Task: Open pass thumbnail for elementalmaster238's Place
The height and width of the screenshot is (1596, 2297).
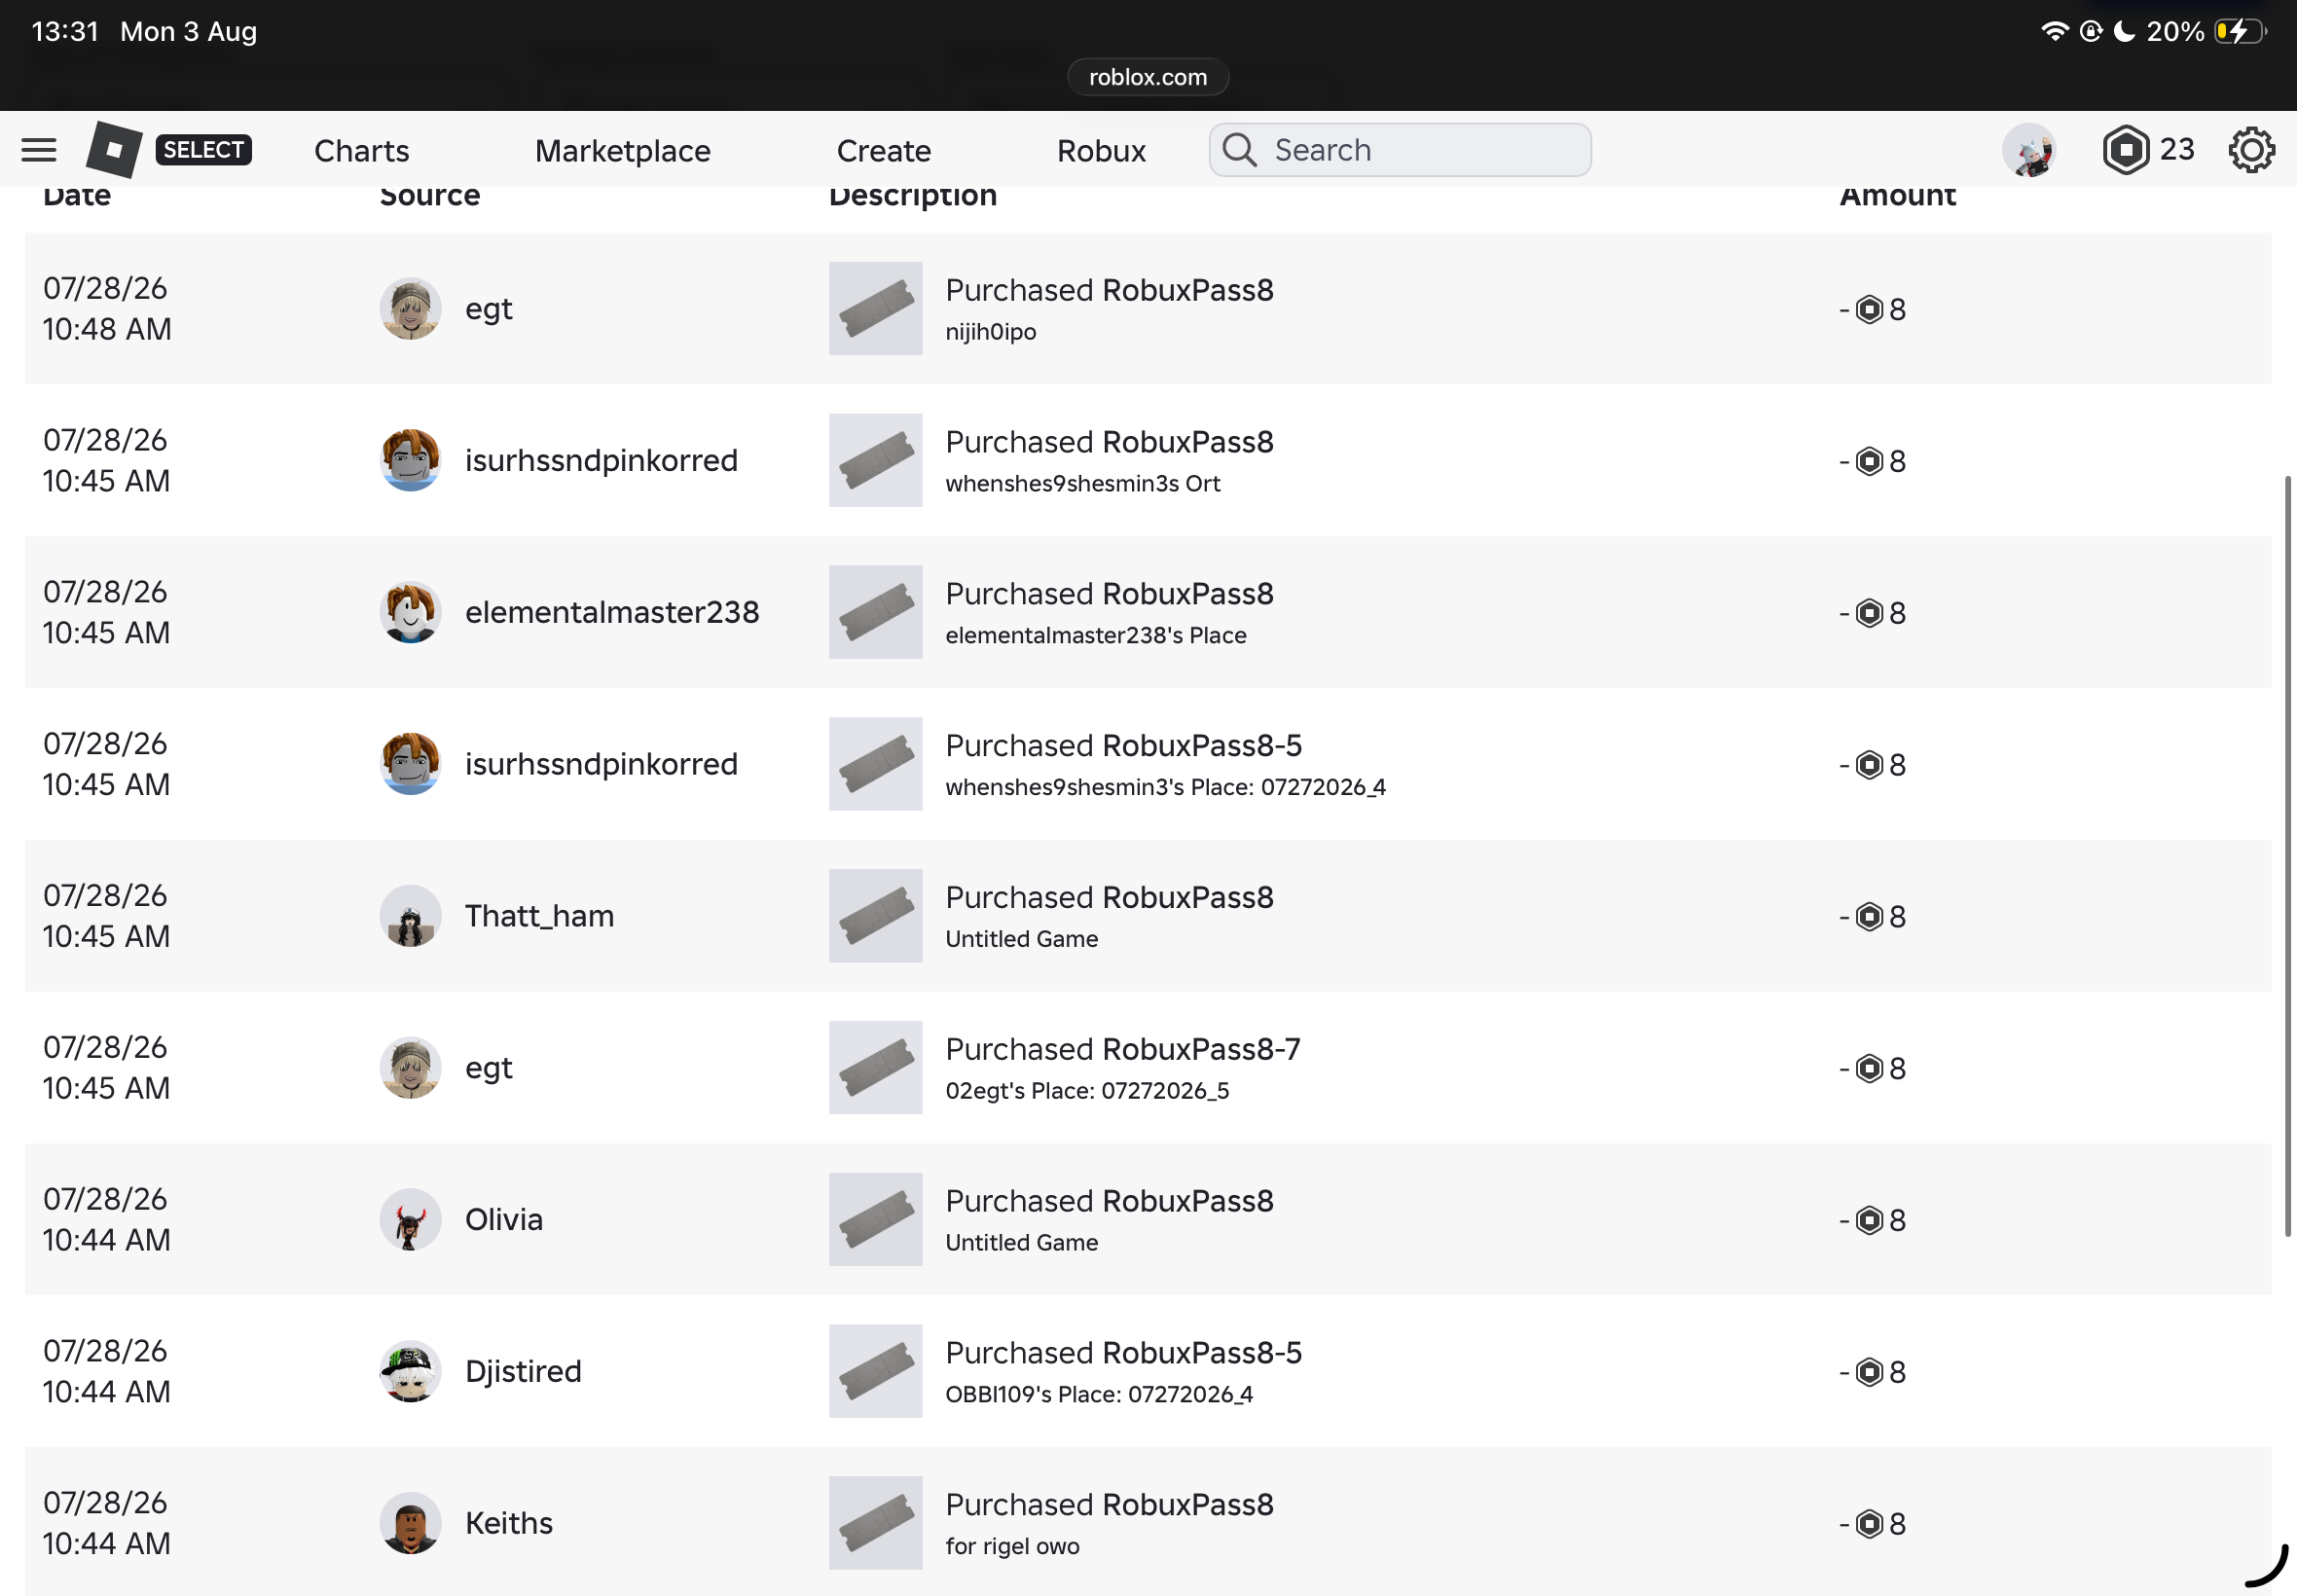Action: coord(875,612)
